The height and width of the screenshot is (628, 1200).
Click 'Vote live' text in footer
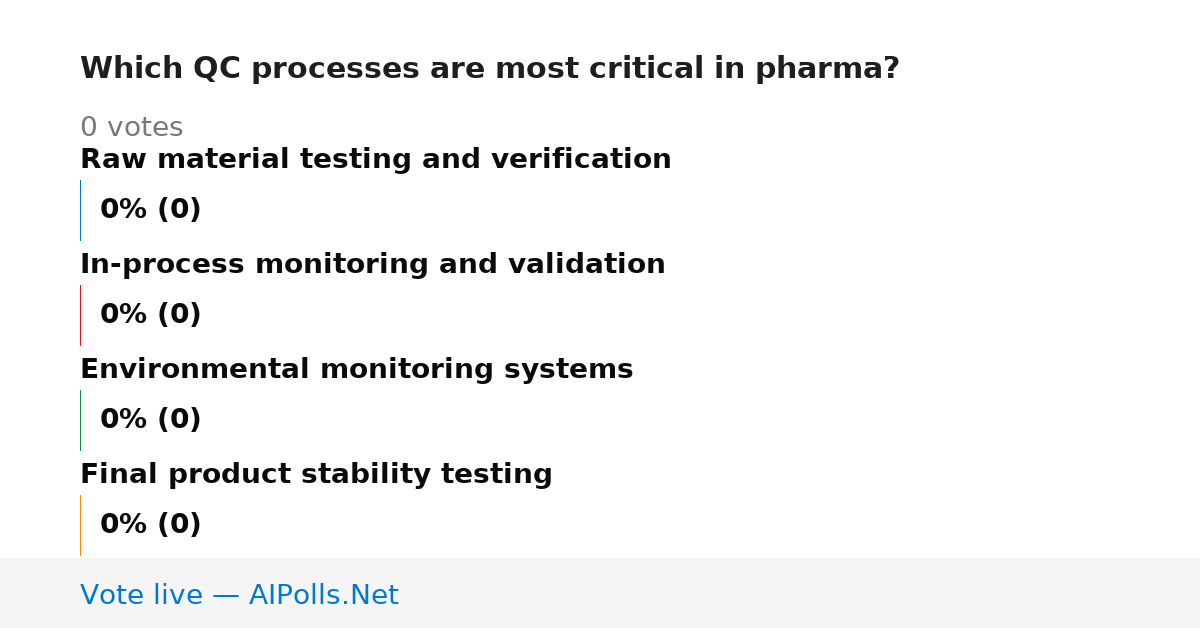(141, 596)
